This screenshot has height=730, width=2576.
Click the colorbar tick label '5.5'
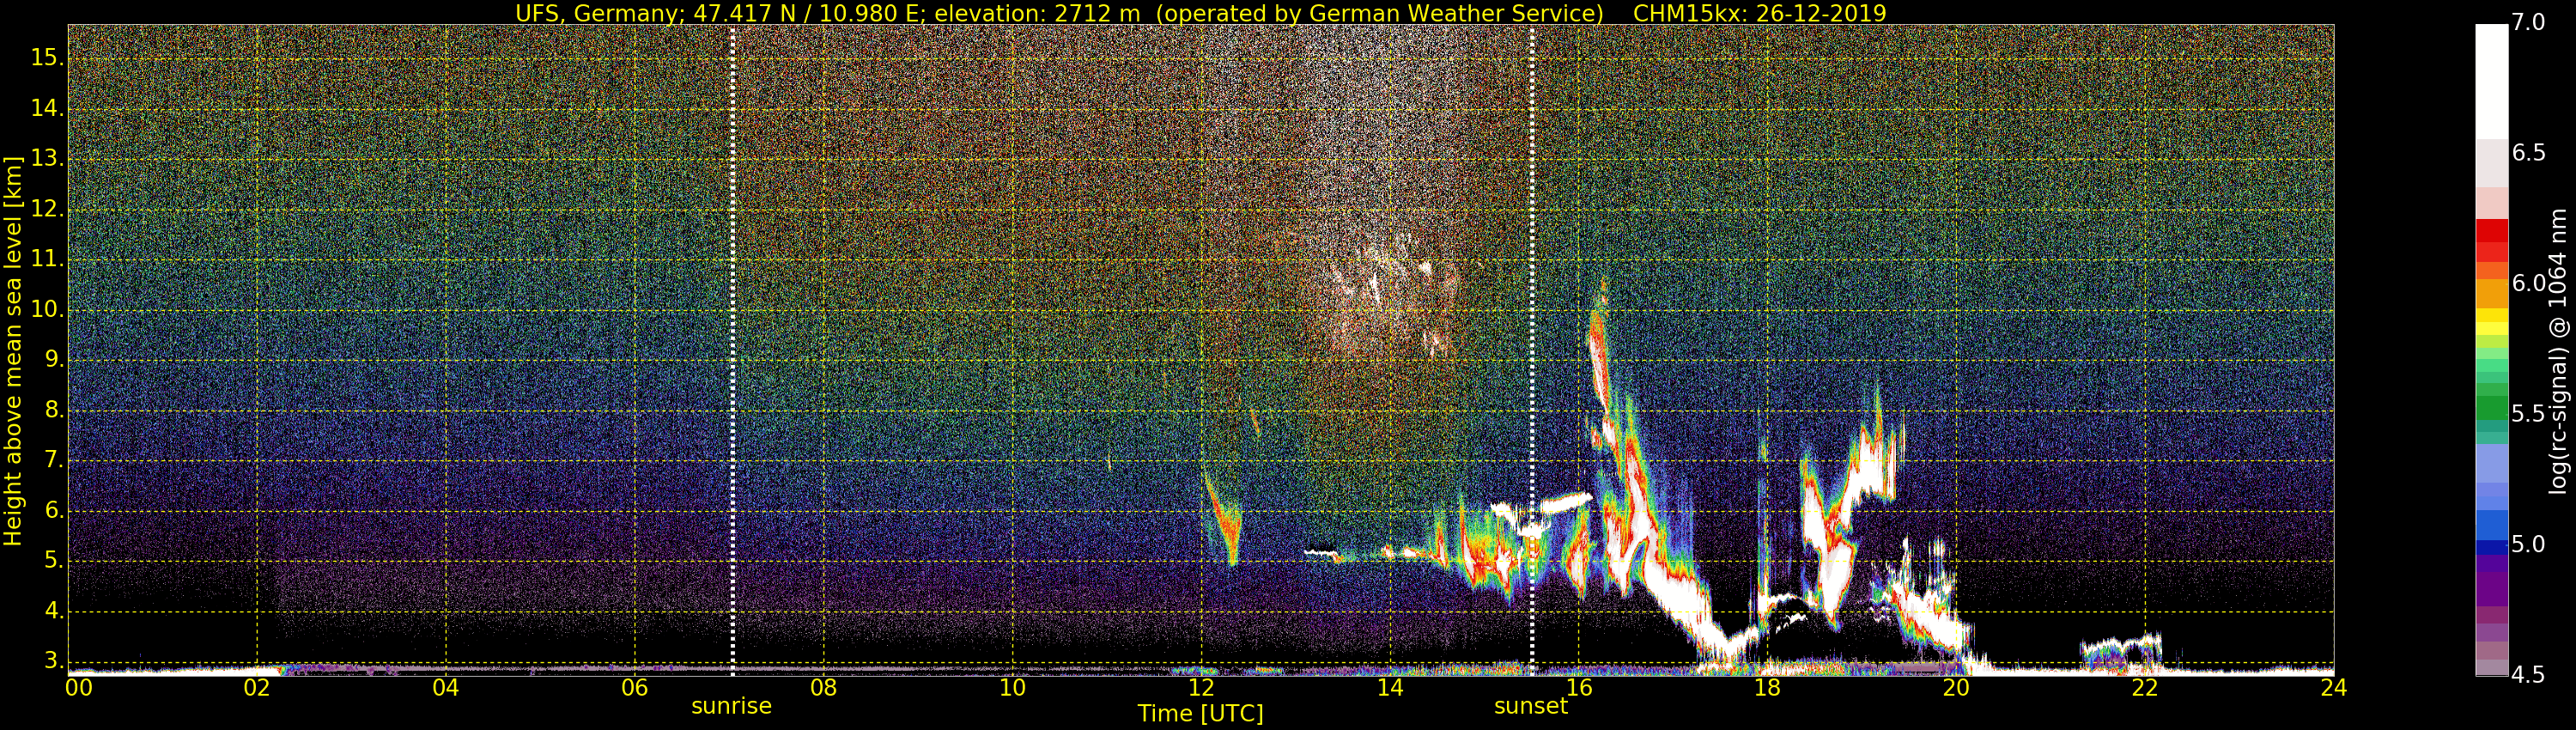tap(2528, 414)
